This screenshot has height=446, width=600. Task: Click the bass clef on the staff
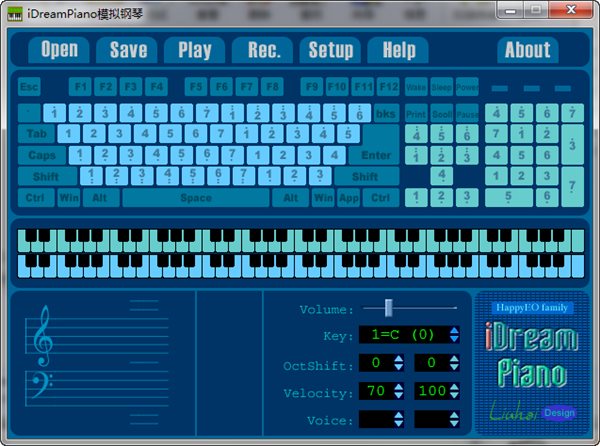(41, 384)
